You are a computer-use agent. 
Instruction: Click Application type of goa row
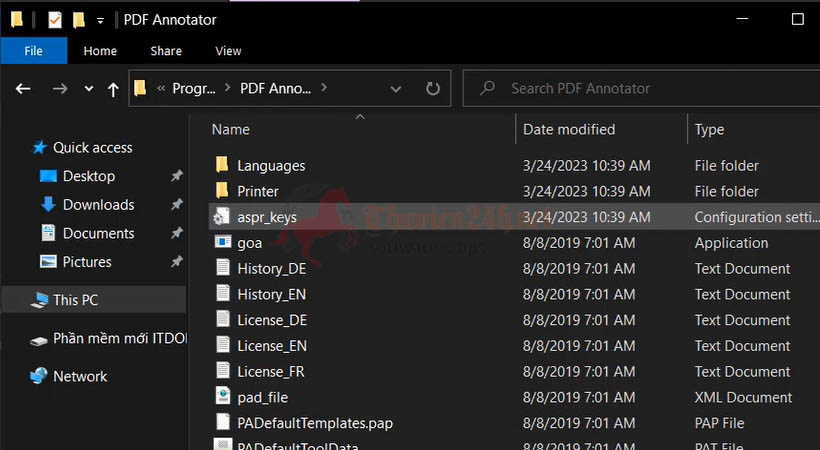coord(731,243)
